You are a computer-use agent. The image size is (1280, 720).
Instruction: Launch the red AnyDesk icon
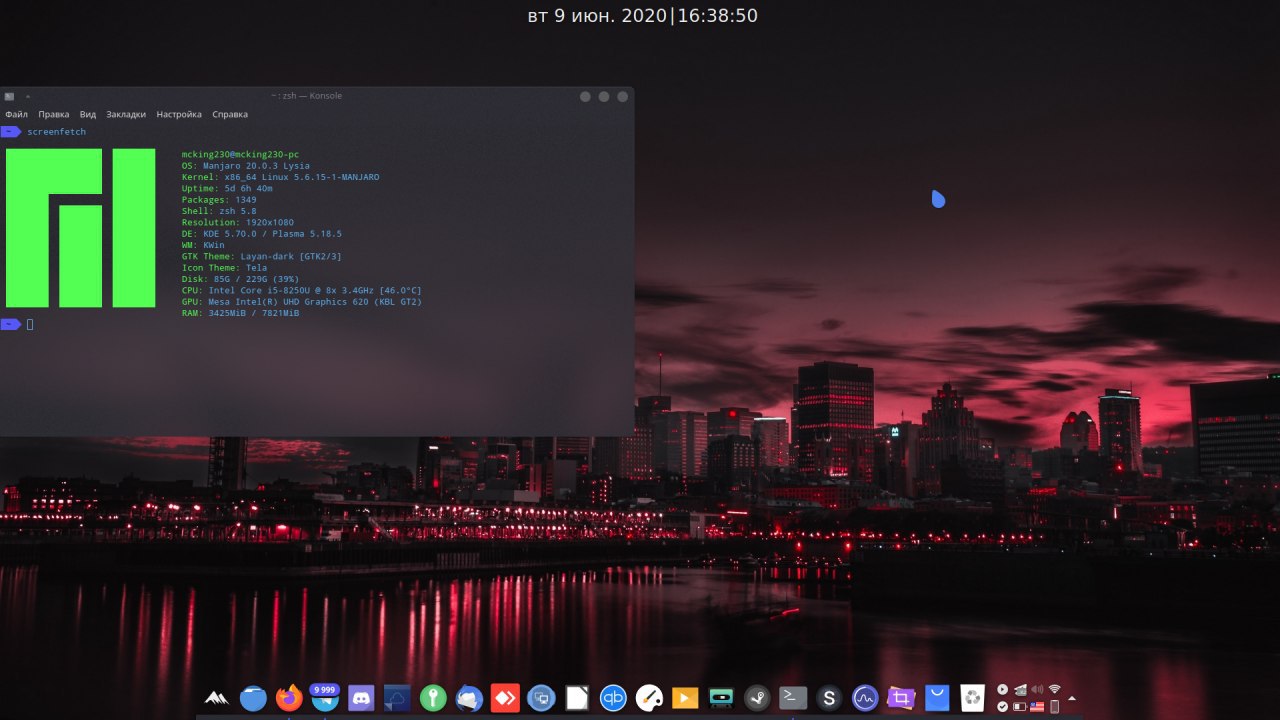click(505, 697)
